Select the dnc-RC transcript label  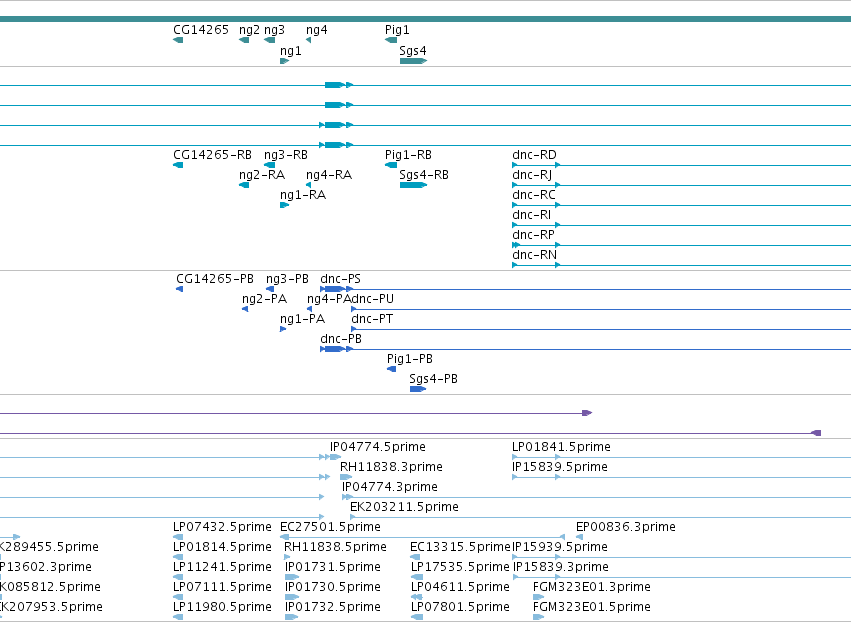point(534,195)
